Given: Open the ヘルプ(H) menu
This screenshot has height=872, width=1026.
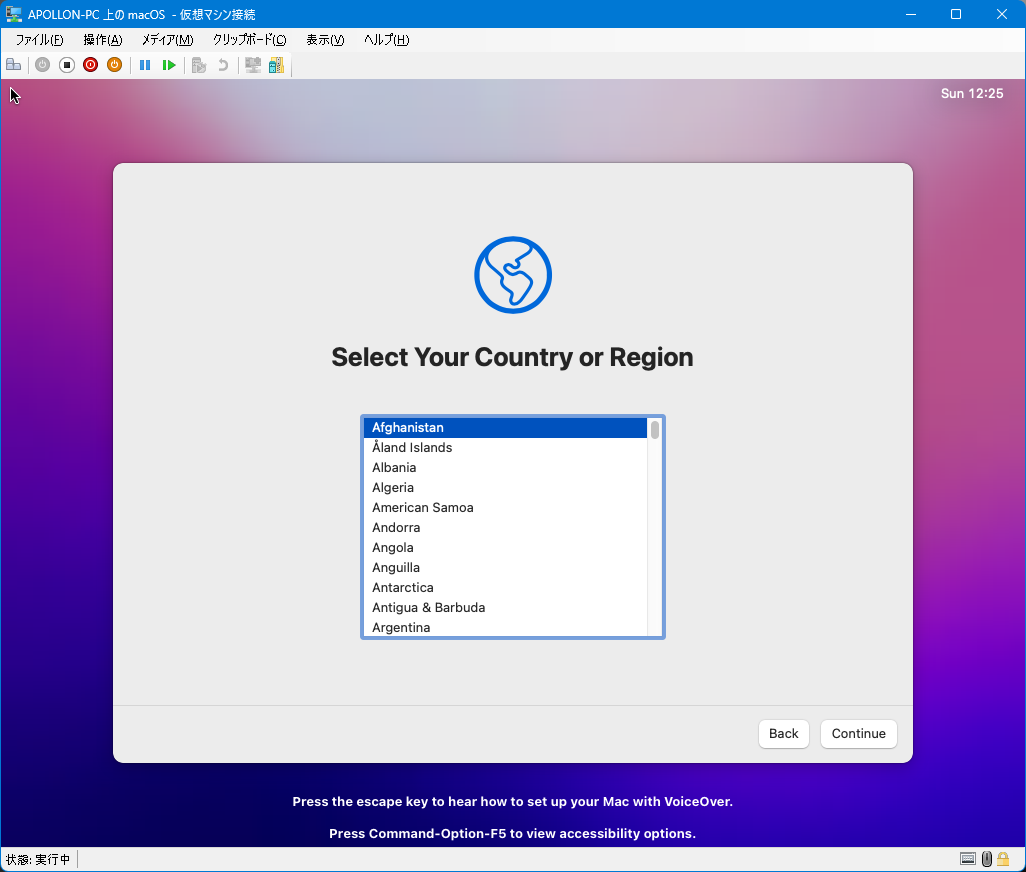Looking at the screenshot, I should pos(387,40).
